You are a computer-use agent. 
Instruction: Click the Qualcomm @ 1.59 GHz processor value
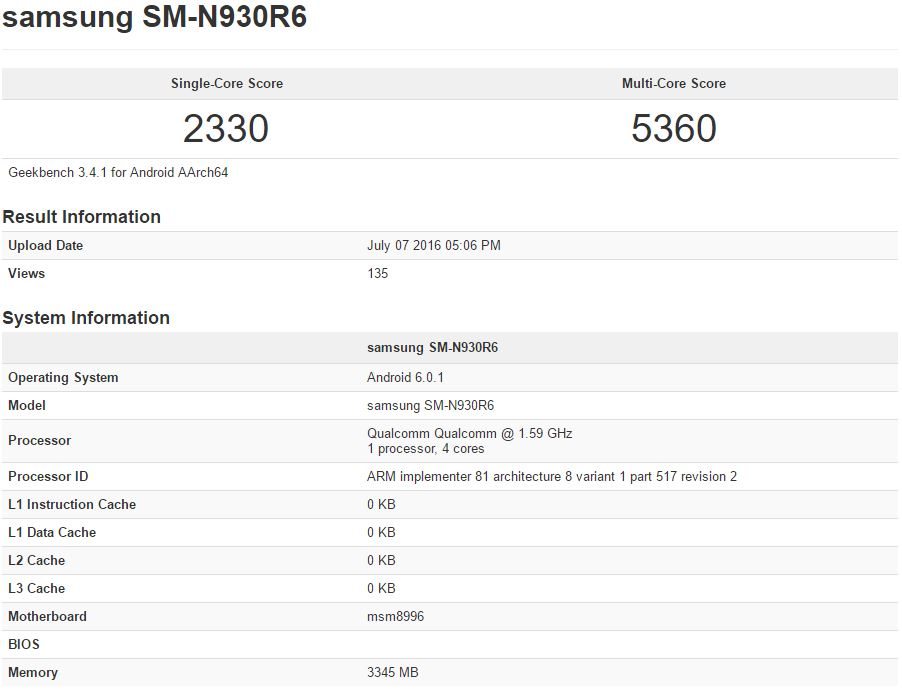tap(469, 434)
